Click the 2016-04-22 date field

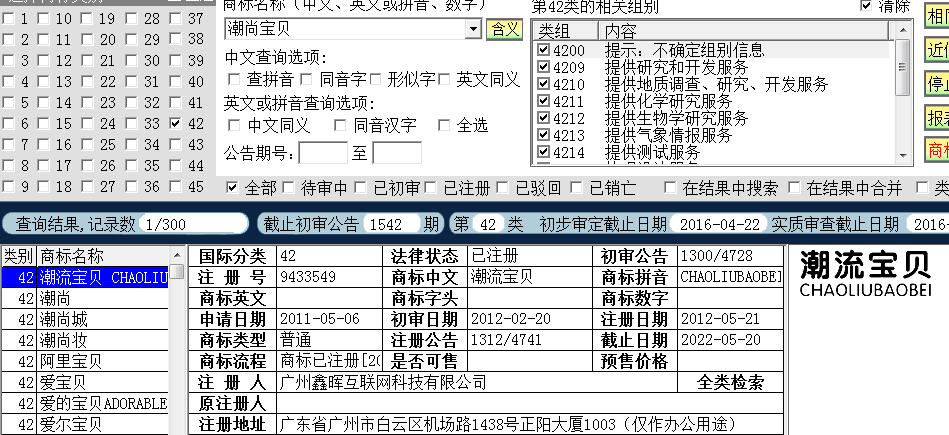point(719,224)
